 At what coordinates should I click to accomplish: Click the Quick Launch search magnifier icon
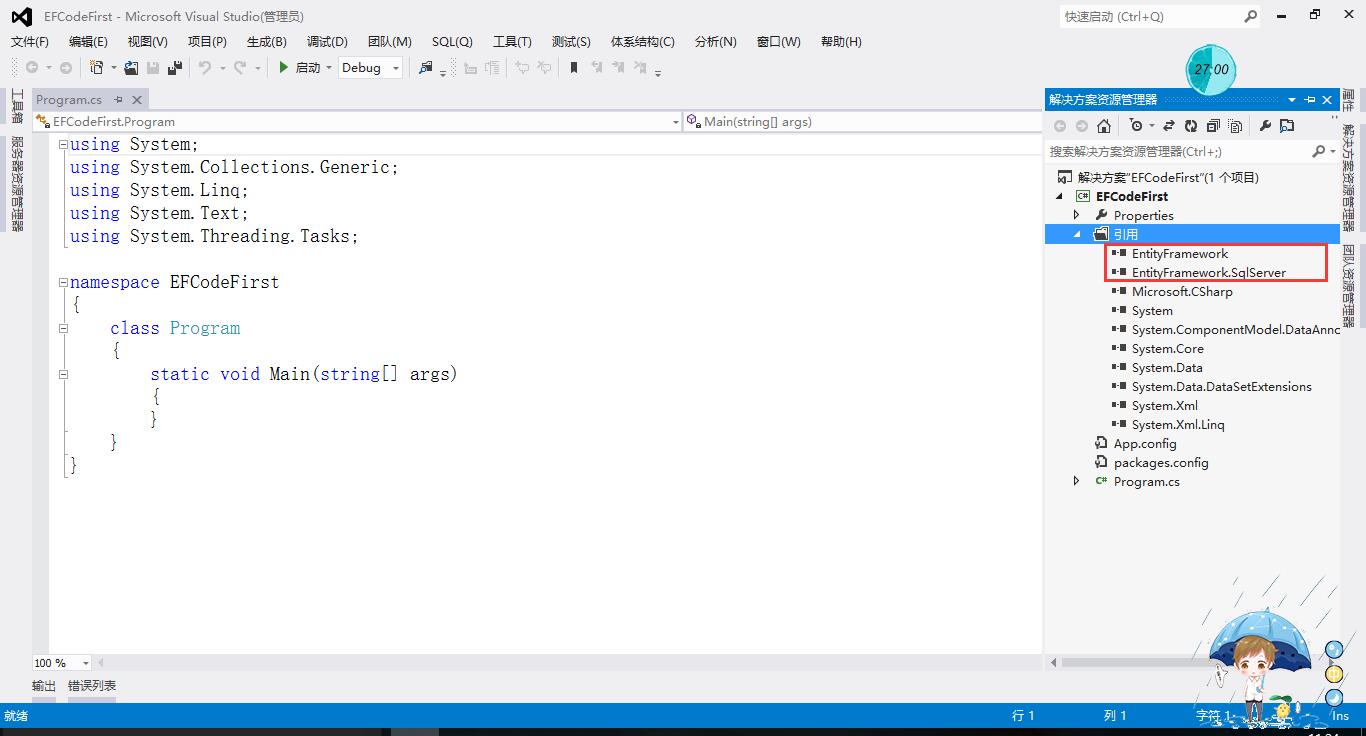pos(1251,16)
